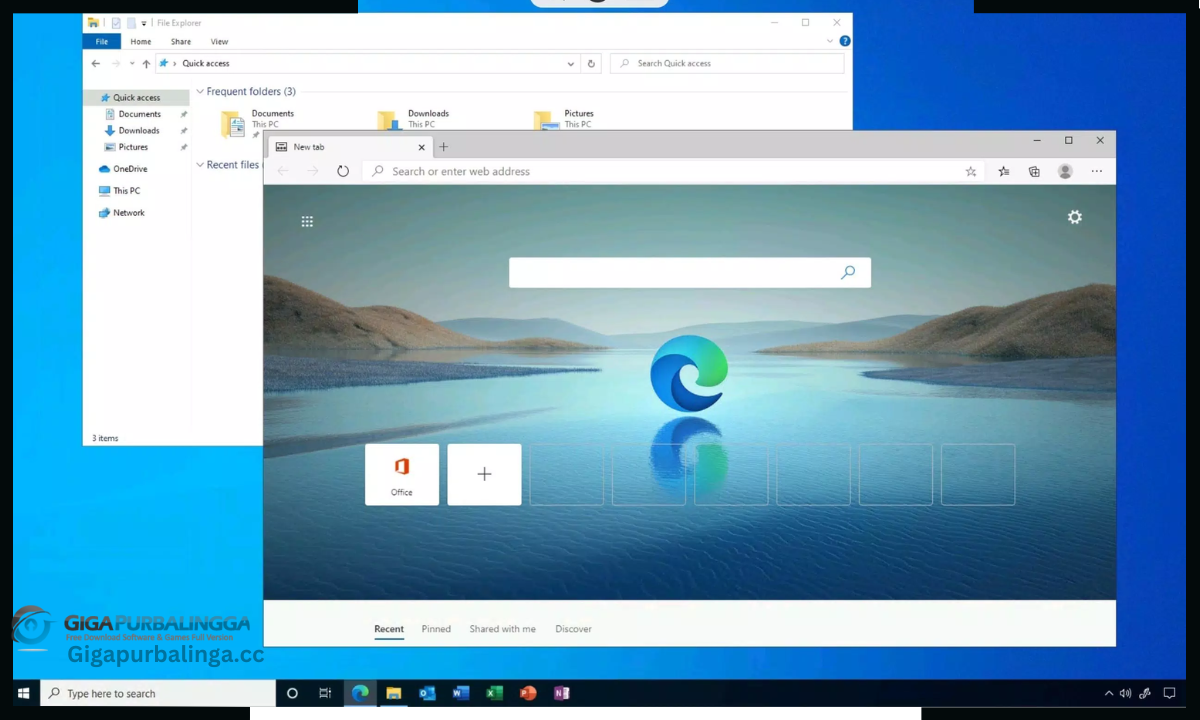This screenshot has height=720, width=1200.
Task: Switch to the Pinned tab
Action: click(x=436, y=629)
